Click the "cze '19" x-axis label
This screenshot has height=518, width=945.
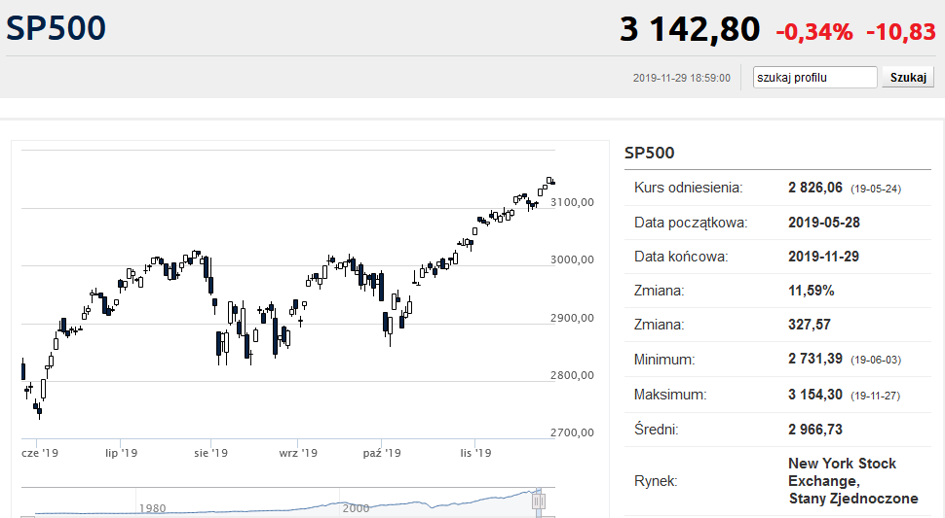(x=40, y=453)
